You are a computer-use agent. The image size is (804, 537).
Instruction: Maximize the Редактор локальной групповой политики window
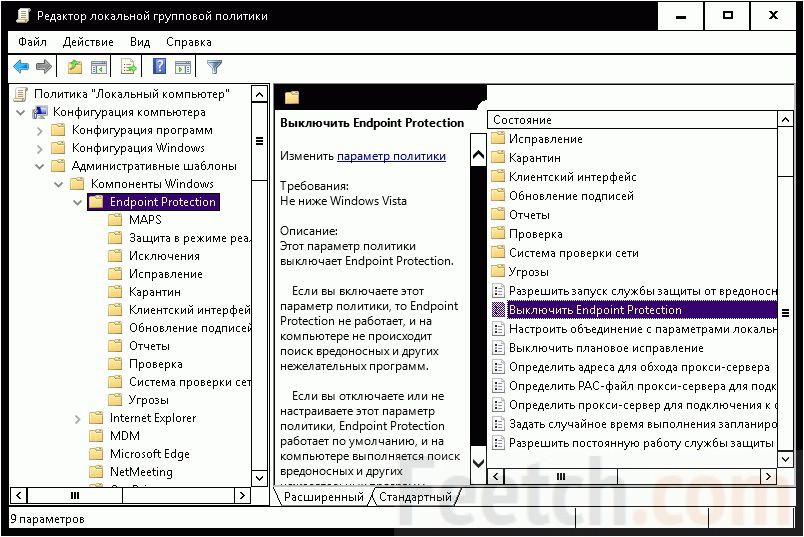click(727, 16)
